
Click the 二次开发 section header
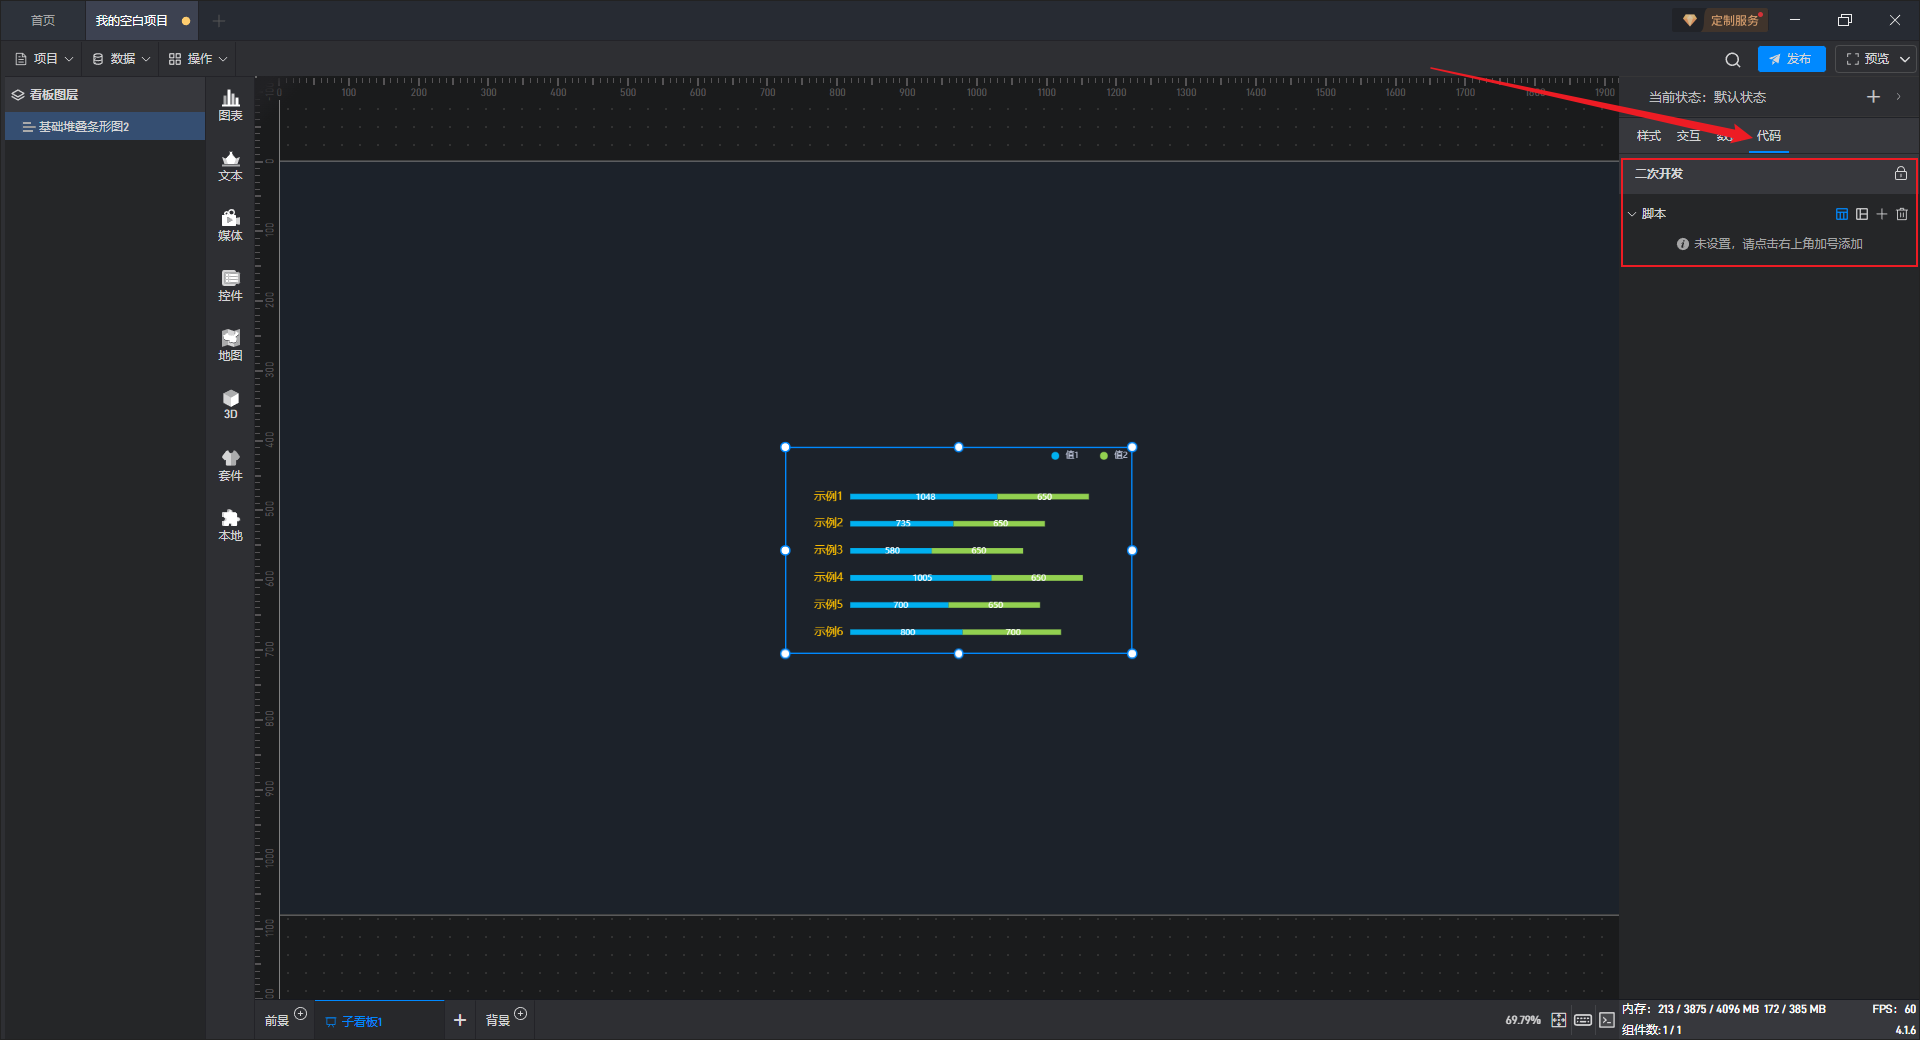tap(1768, 173)
